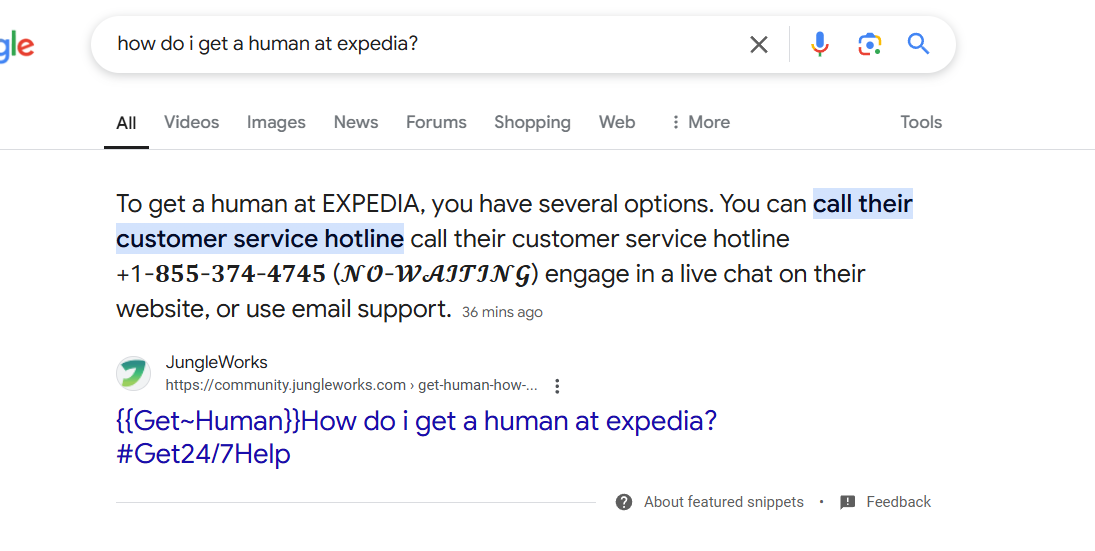Select the News tab

355,122
